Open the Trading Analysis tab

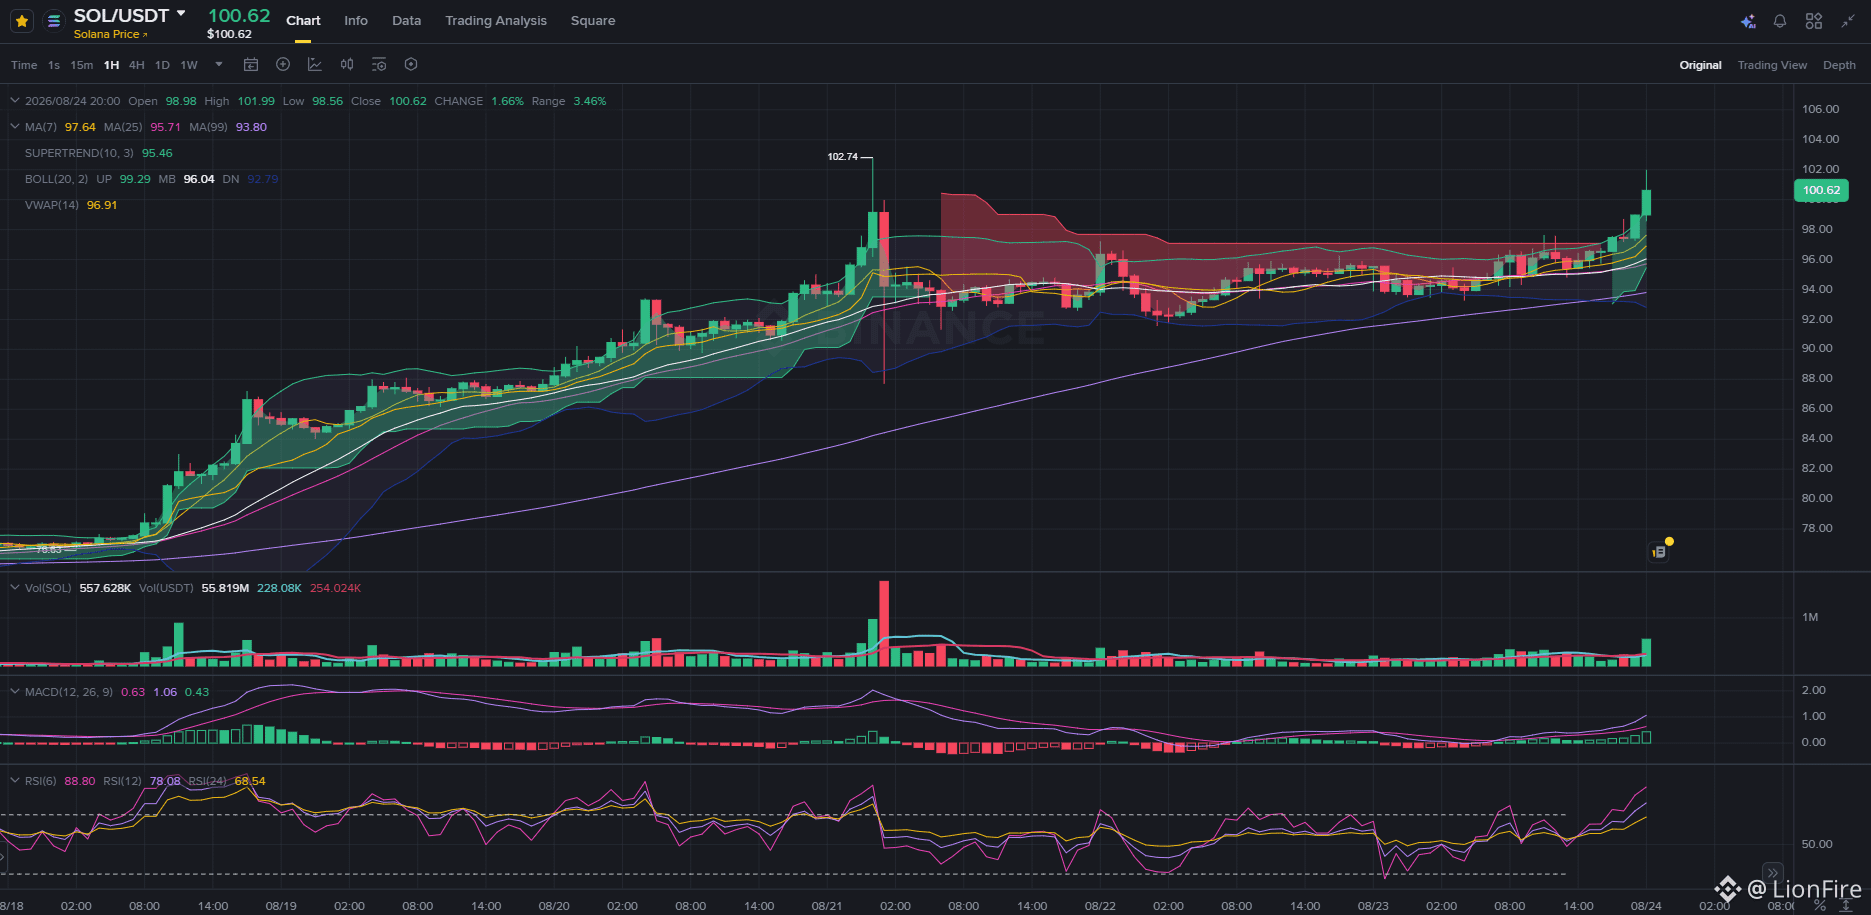coord(496,21)
